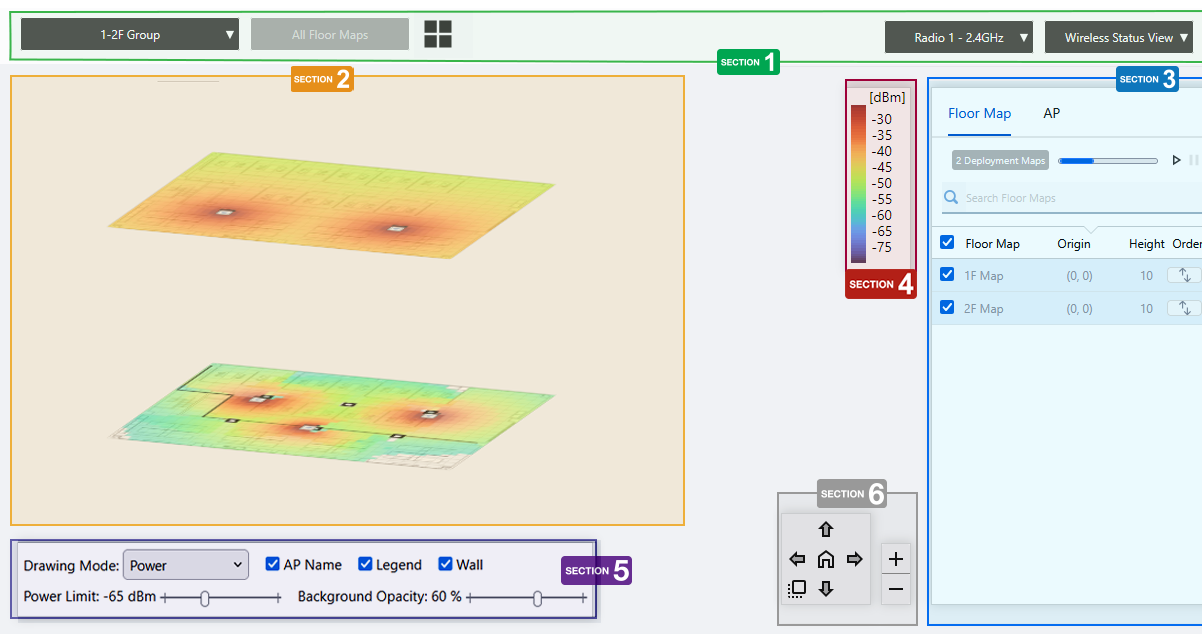
Task: Expand the Radio 1 - 2.4GHz dropdown
Action: pyautogui.click(x=958, y=38)
